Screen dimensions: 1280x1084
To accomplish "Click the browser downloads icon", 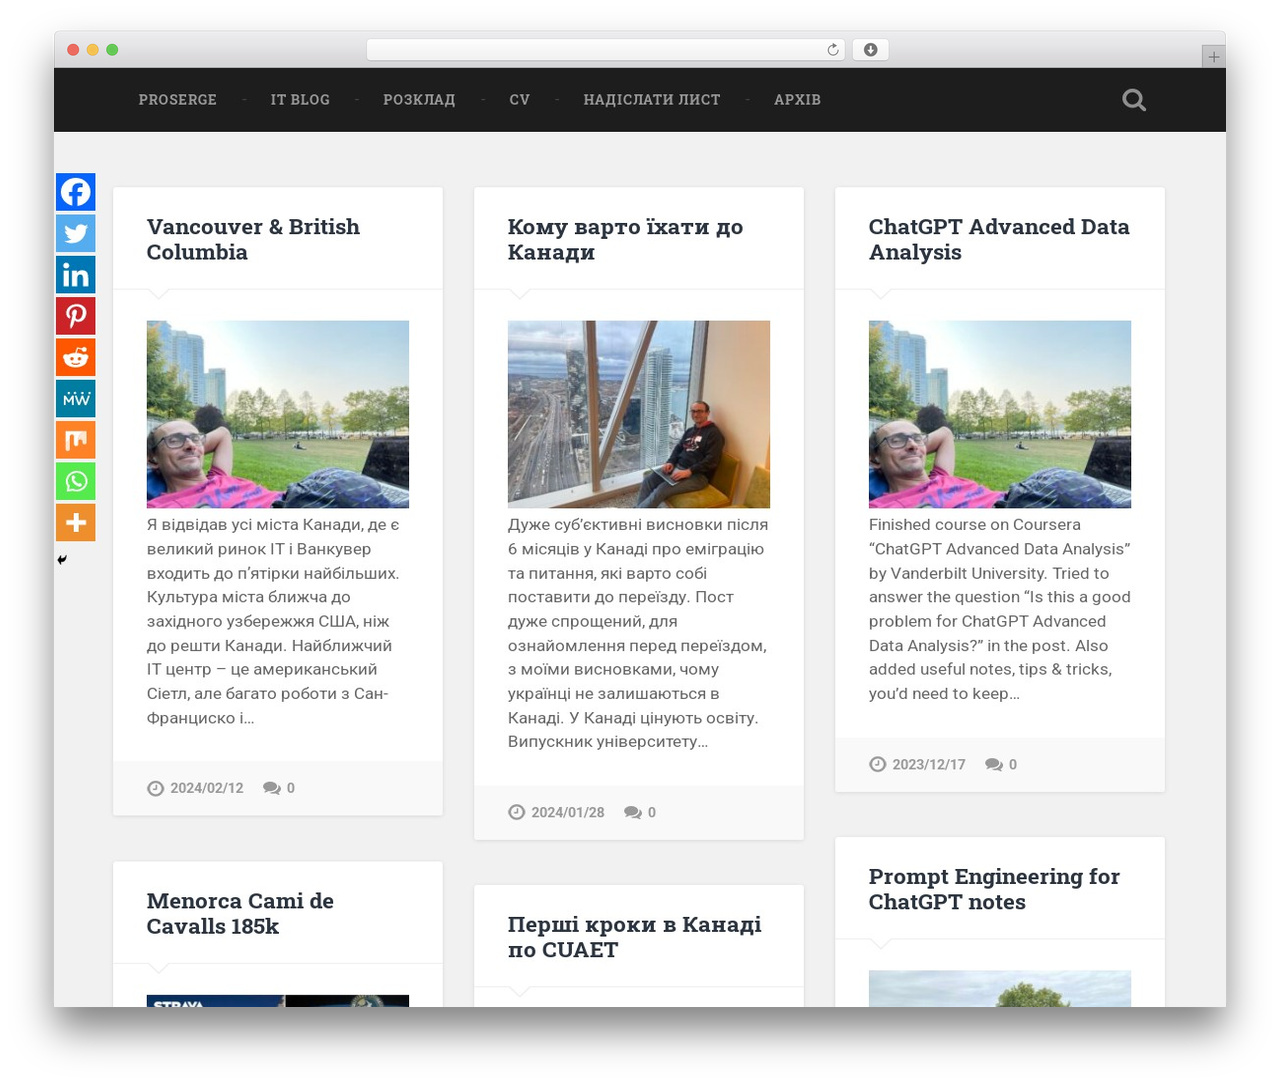I will pos(871,50).
